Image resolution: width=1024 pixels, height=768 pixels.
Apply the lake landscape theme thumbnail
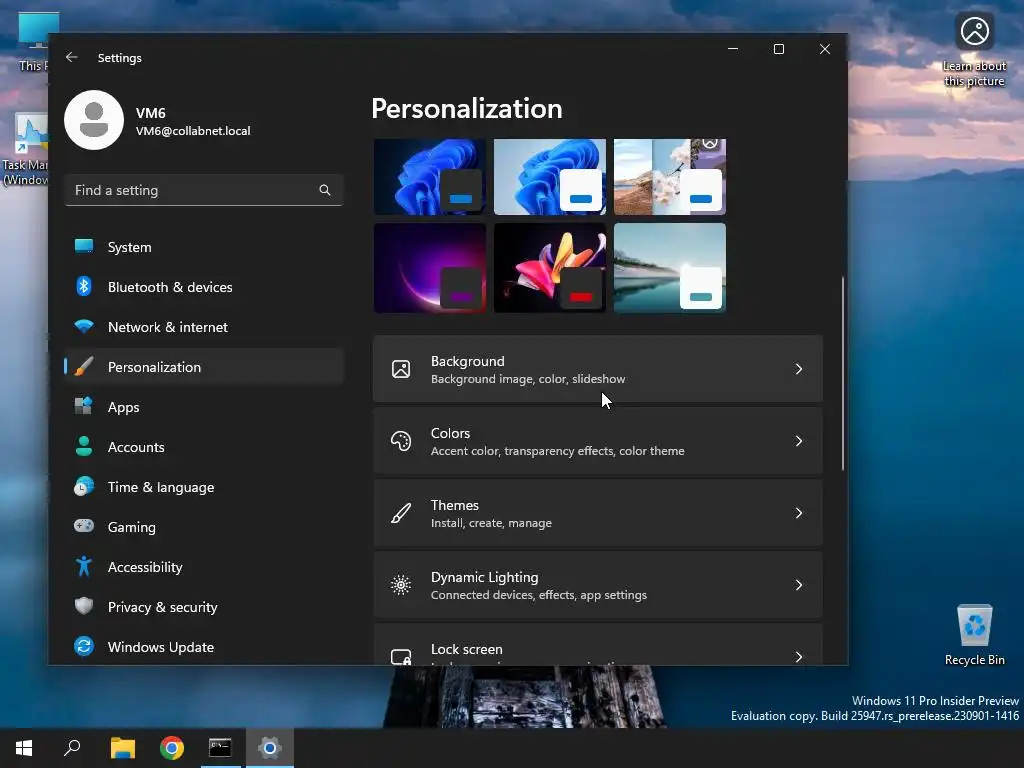[x=670, y=268]
